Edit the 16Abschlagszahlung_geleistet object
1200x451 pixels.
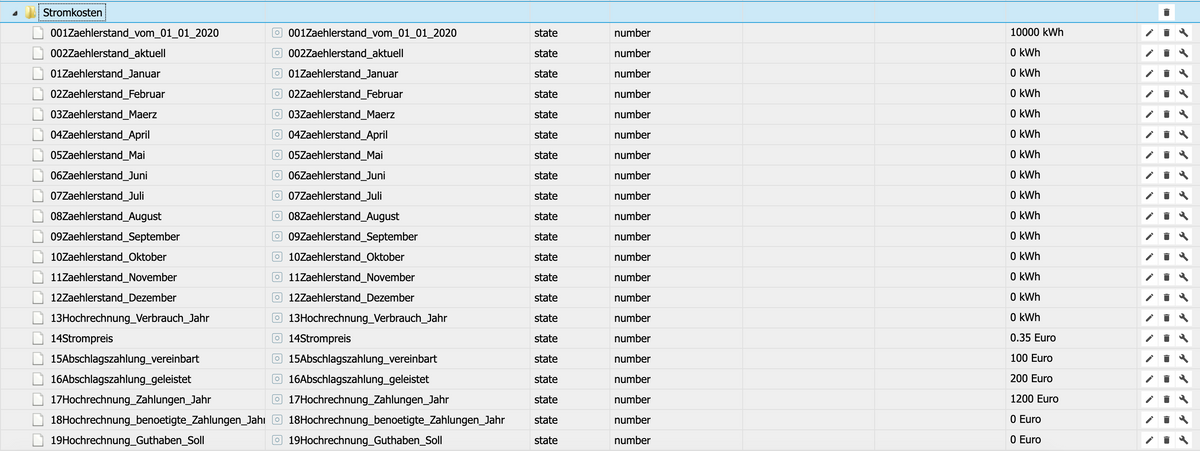click(x=1149, y=379)
